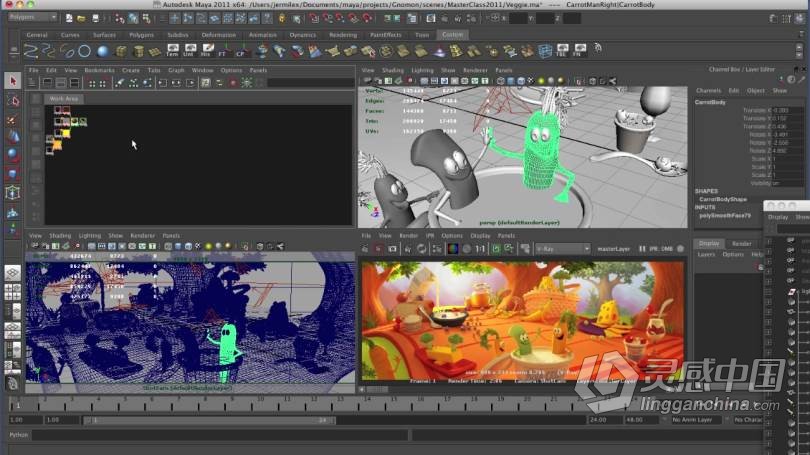Switch to the Rendering shelf tab
Viewport: 810px width, 455px height.
pyautogui.click(x=343, y=35)
